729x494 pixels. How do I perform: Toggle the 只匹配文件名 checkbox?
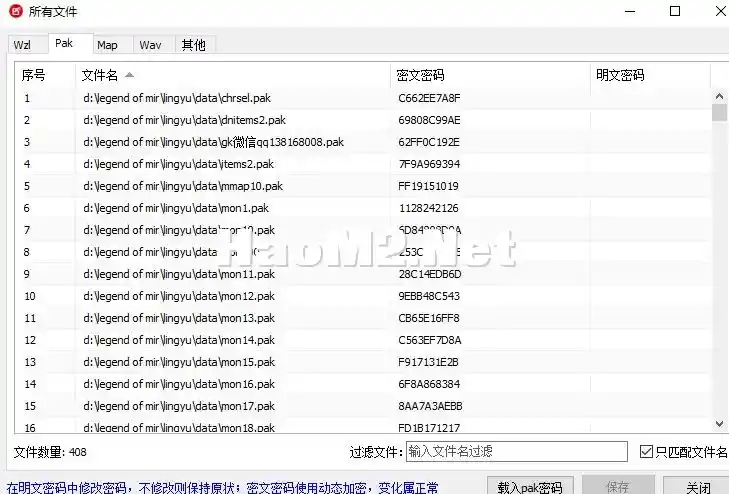[x=646, y=451]
